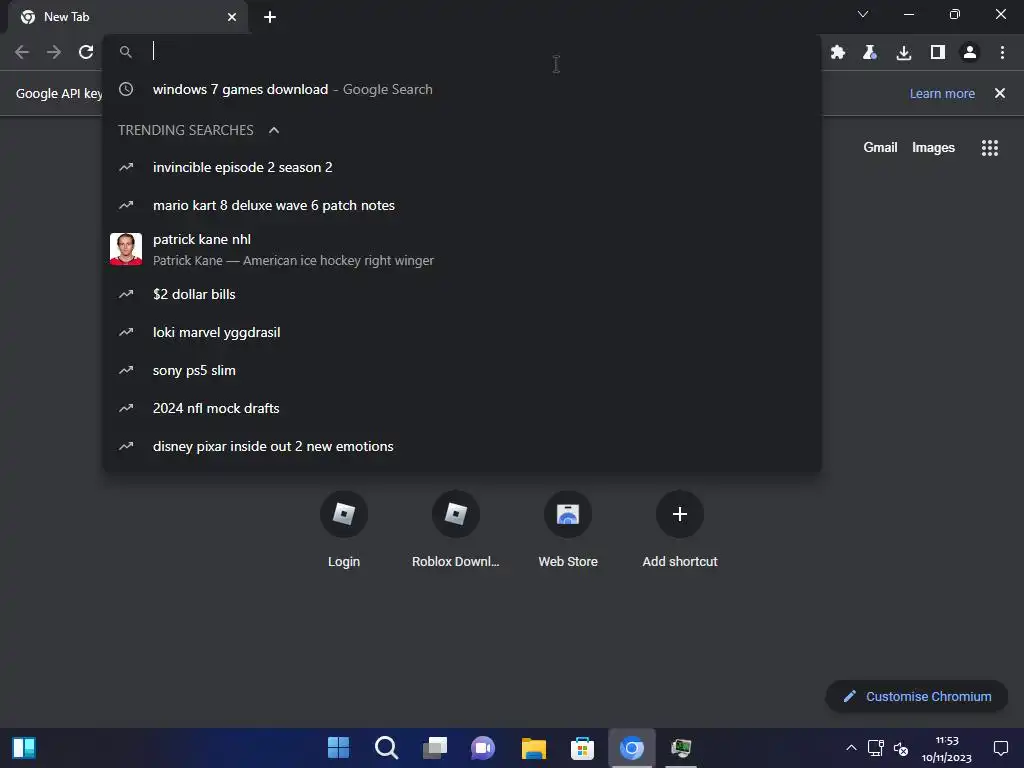Open the Web Store shortcut
The width and height of the screenshot is (1024, 768).
coord(568,530)
